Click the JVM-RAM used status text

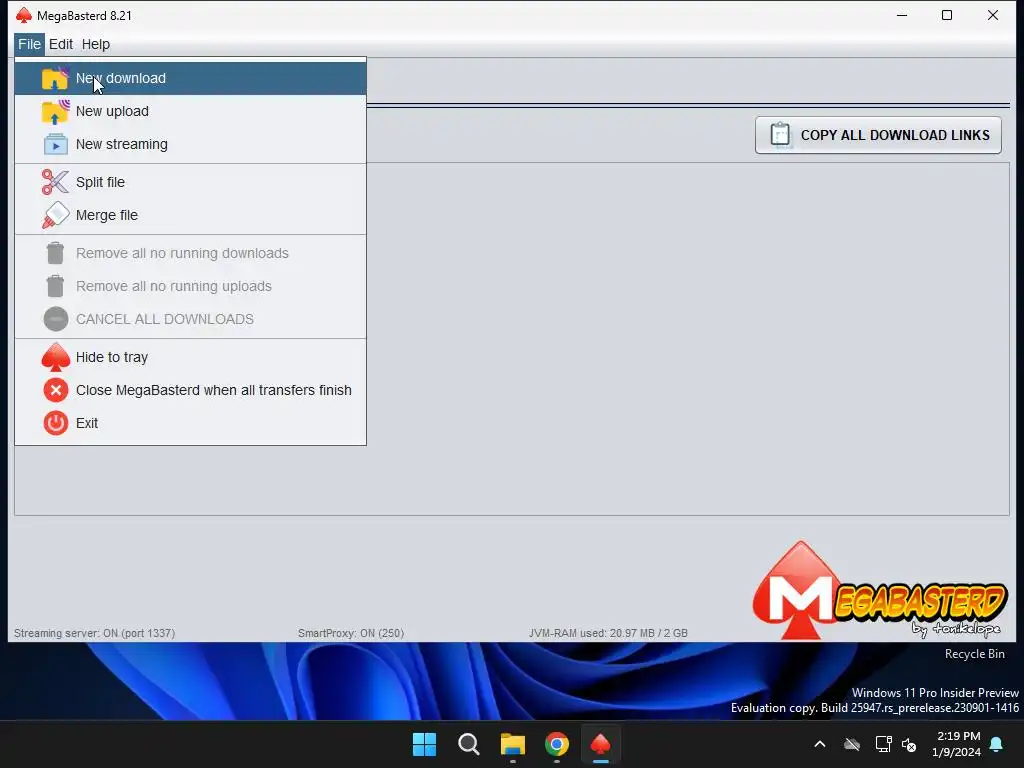[608, 633]
